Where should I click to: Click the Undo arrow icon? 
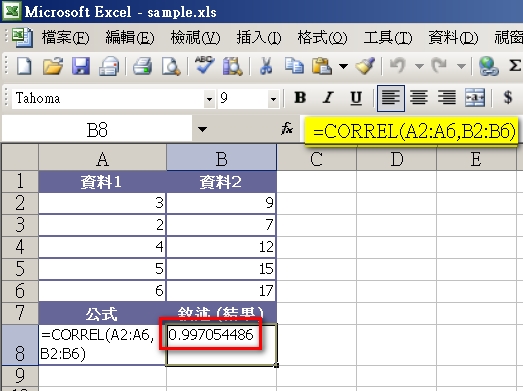(398, 66)
